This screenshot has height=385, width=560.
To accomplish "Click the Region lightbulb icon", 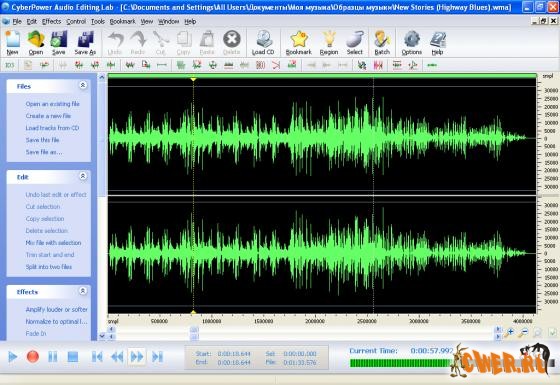I will tap(329, 43).
